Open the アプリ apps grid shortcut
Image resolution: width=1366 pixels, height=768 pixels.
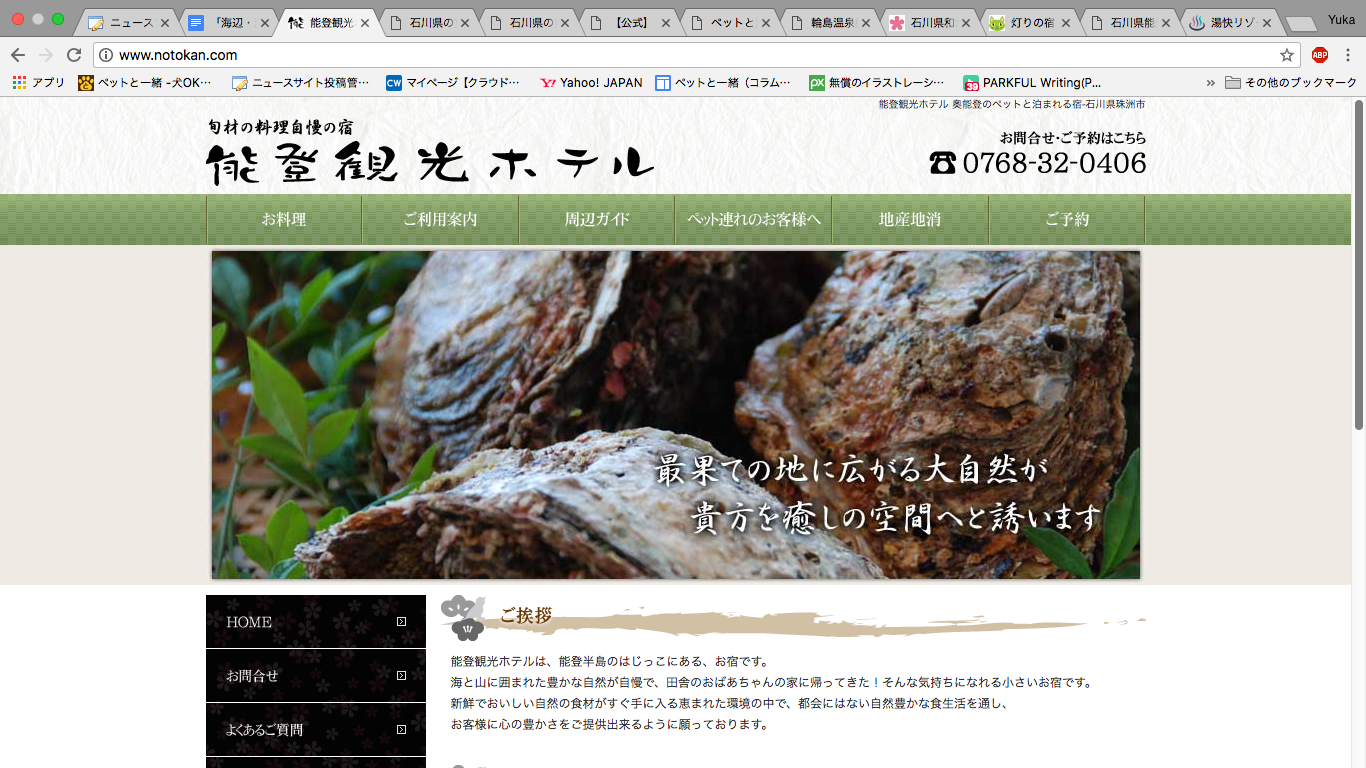click(x=38, y=83)
